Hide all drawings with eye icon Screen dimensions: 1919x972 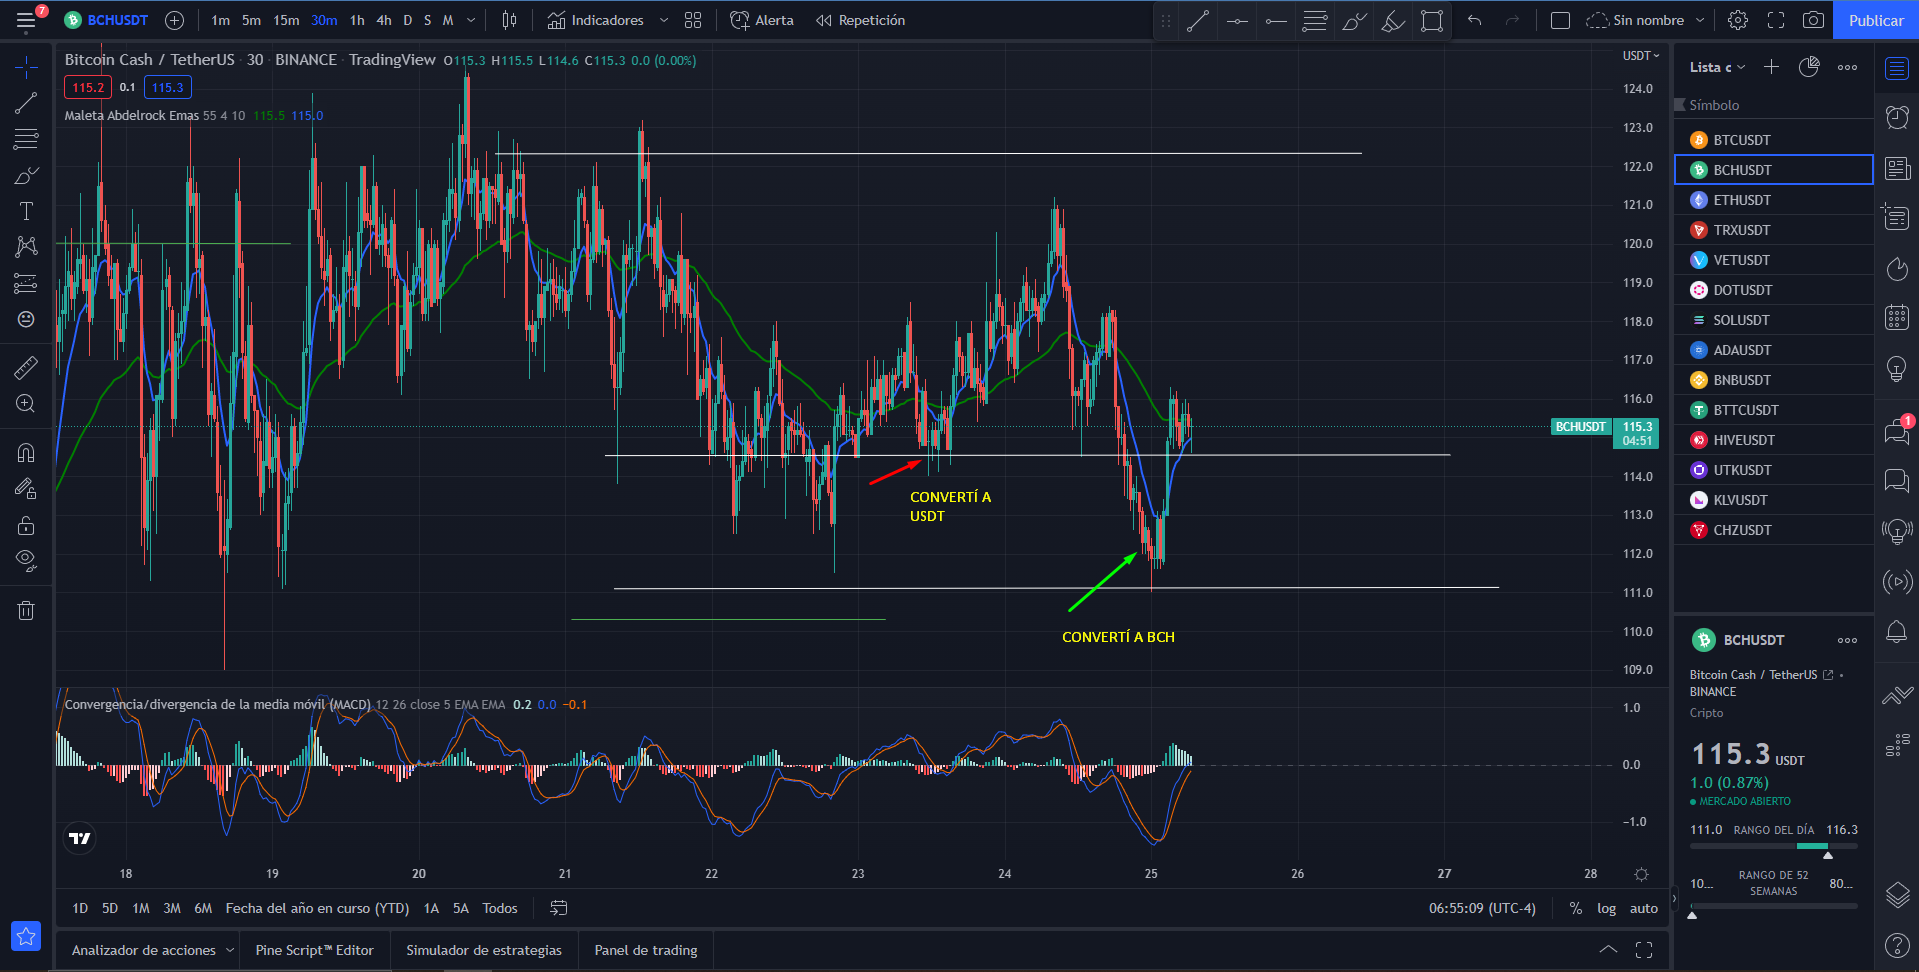click(26, 560)
